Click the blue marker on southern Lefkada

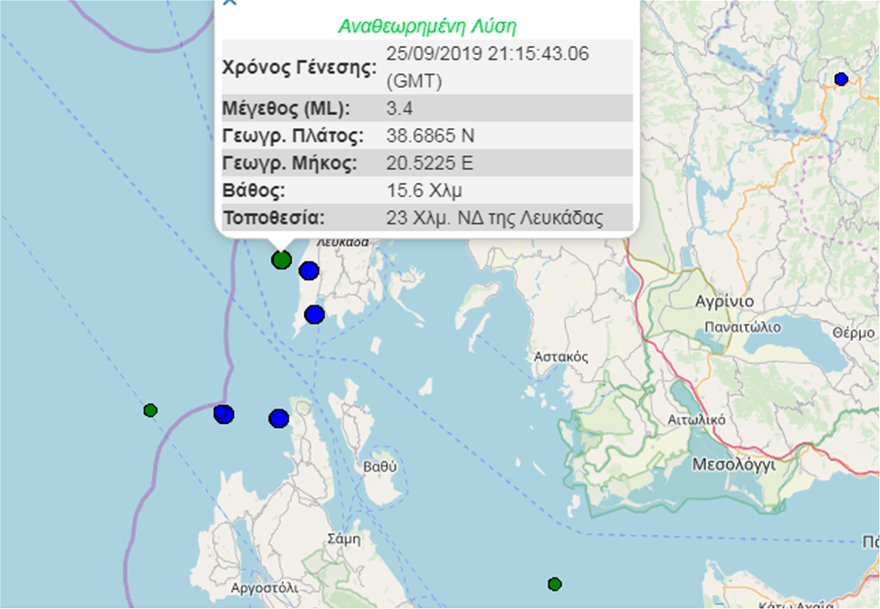click(x=315, y=314)
